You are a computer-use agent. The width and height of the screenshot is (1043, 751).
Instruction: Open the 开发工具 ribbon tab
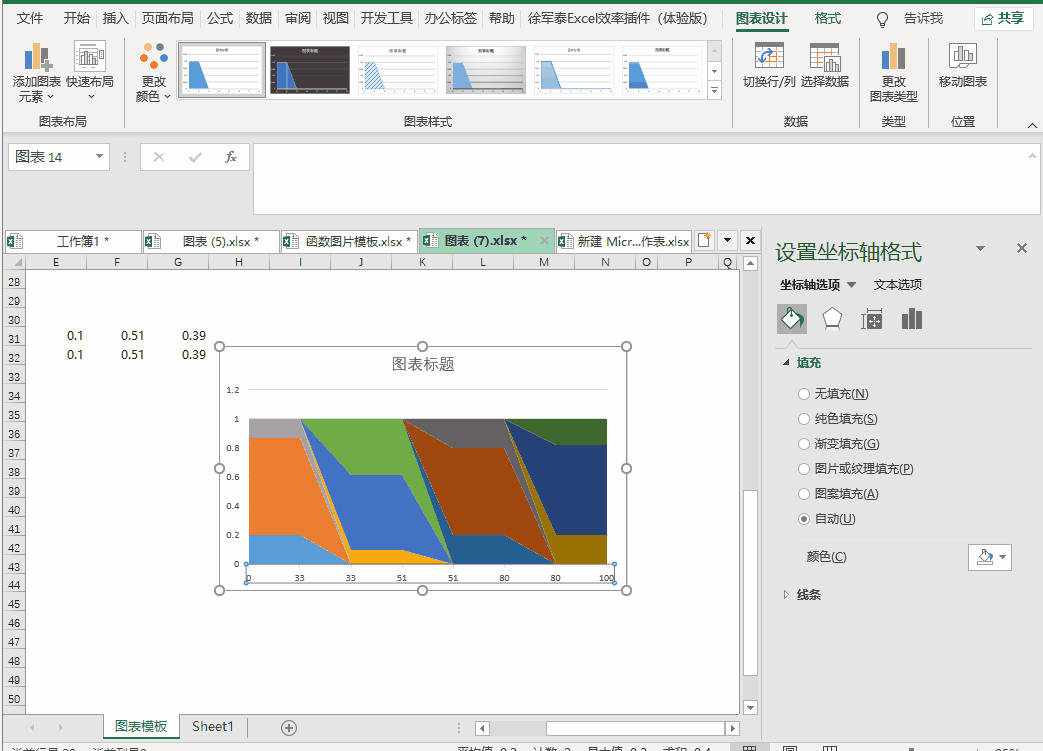386,19
